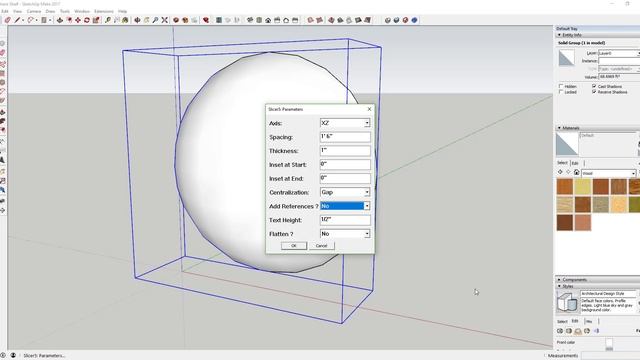Pick the dark brown wood swatch in last row
This screenshot has width=640, height=360.
[565, 222]
